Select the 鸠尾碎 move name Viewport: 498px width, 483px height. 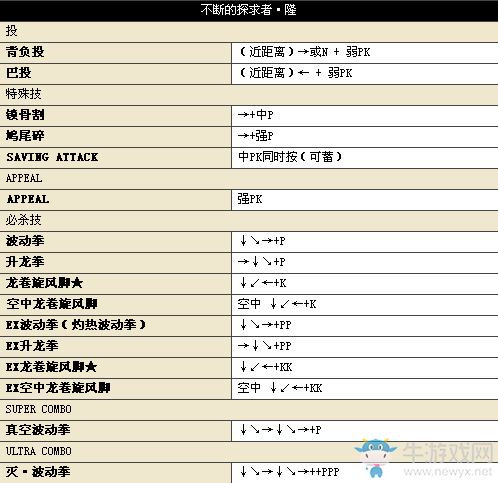tap(25, 136)
